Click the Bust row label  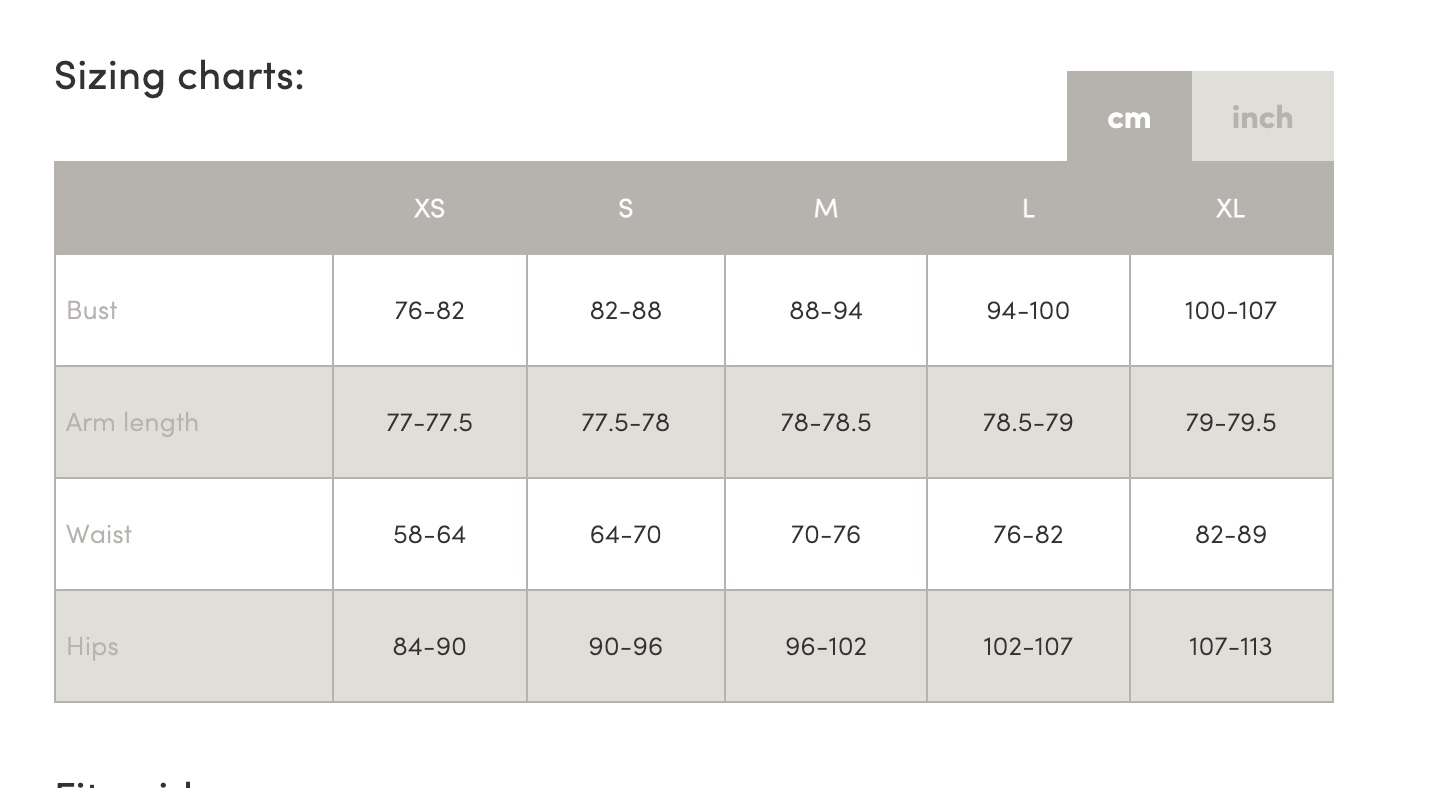click(x=92, y=310)
